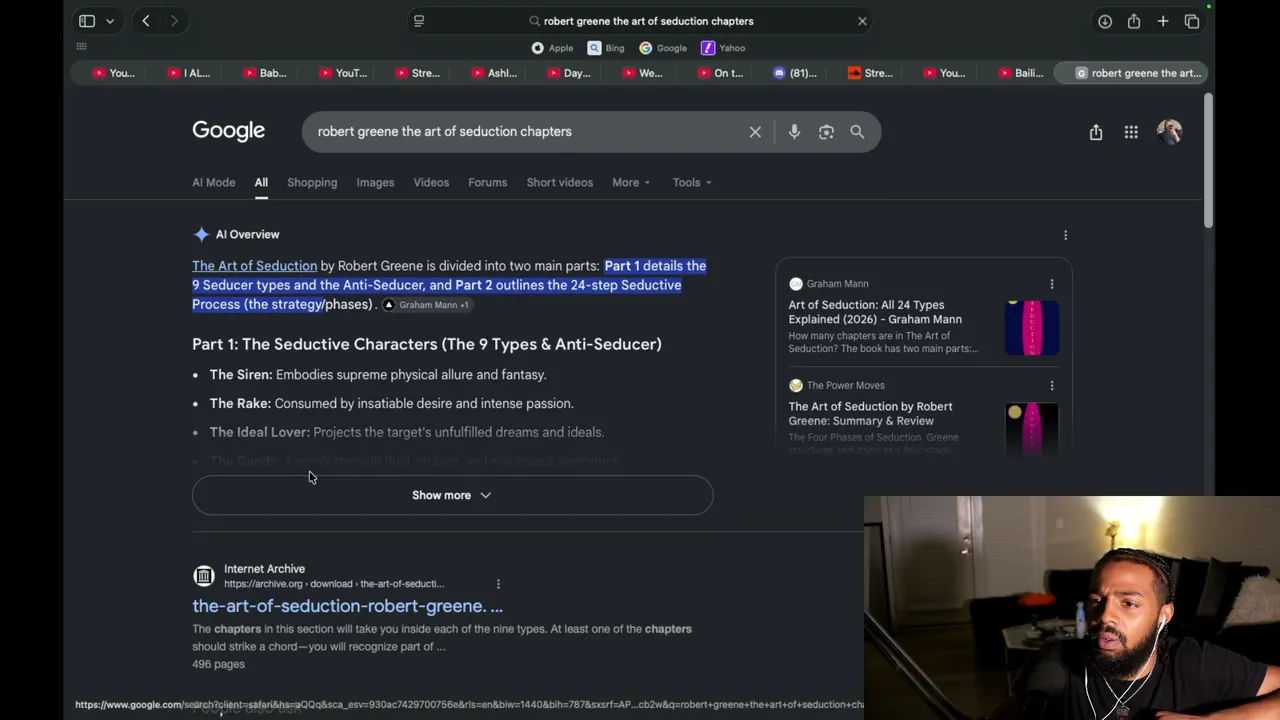The height and width of the screenshot is (720, 1280).
Task: Open 'Art of Seduction: All 24 Types Explained' article
Action: 875,312
